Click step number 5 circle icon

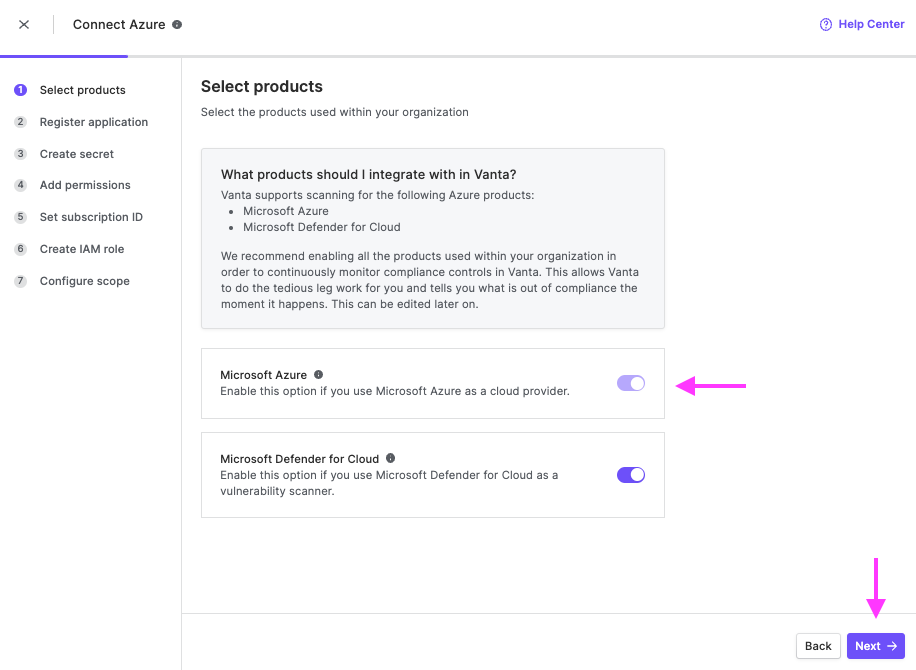click(x=20, y=217)
